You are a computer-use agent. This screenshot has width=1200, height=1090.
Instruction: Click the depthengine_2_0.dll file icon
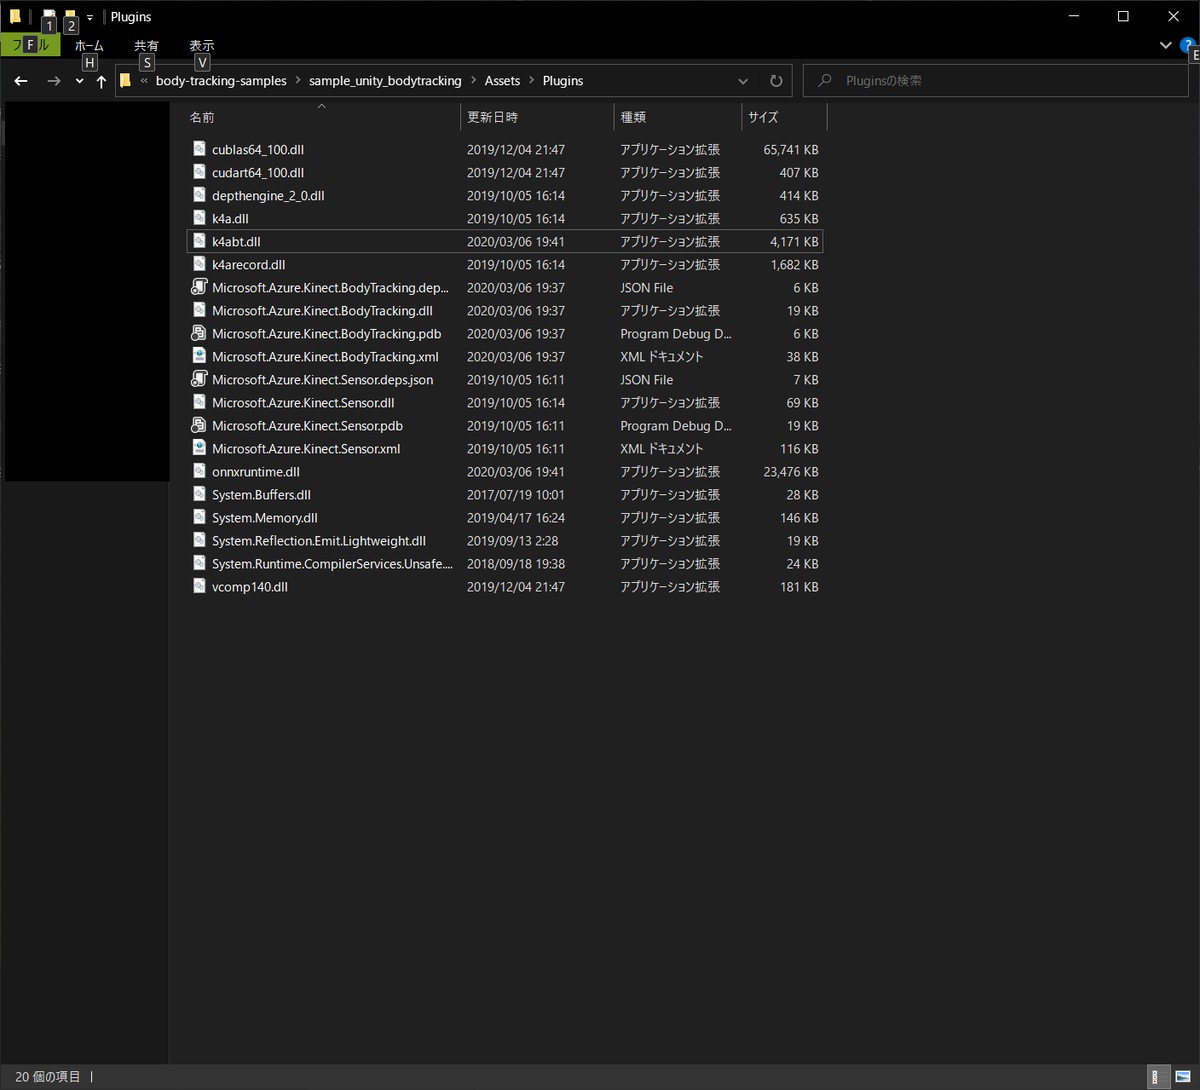tap(199, 195)
